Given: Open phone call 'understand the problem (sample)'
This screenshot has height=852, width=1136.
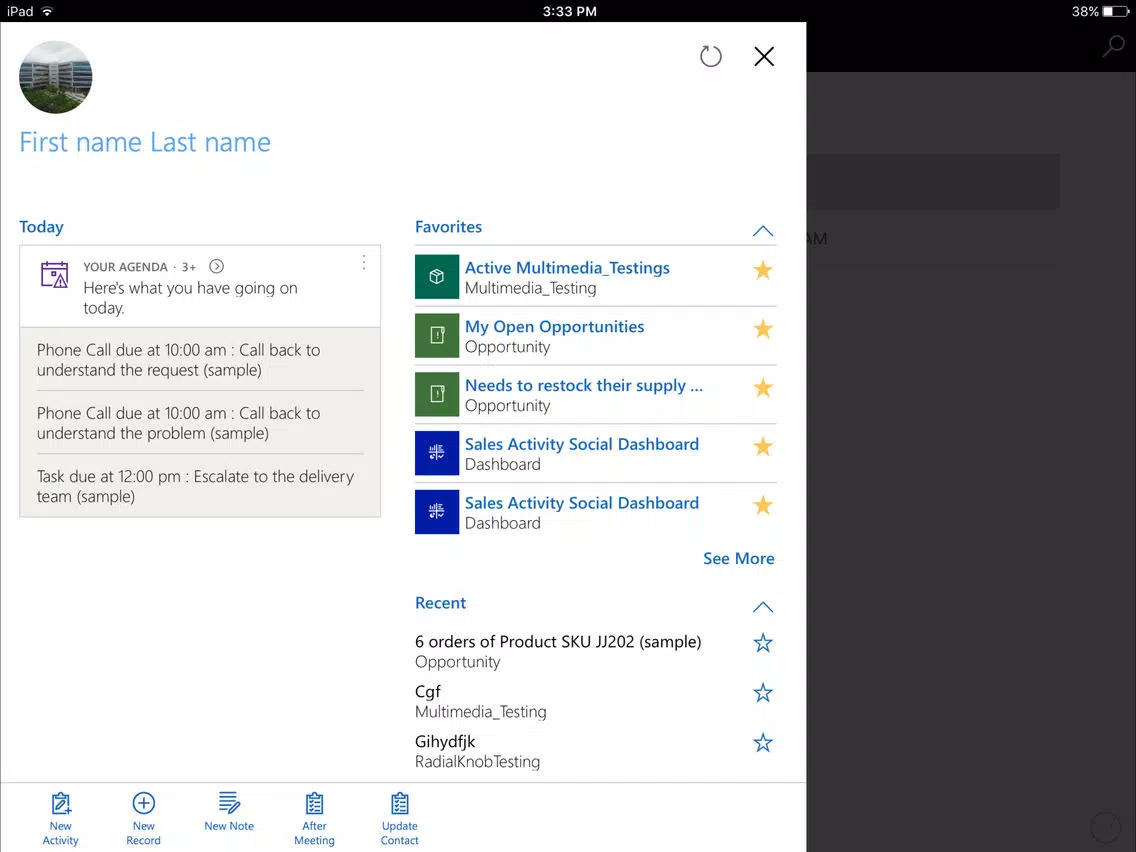Looking at the screenshot, I should pyautogui.click(x=200, y=423).
